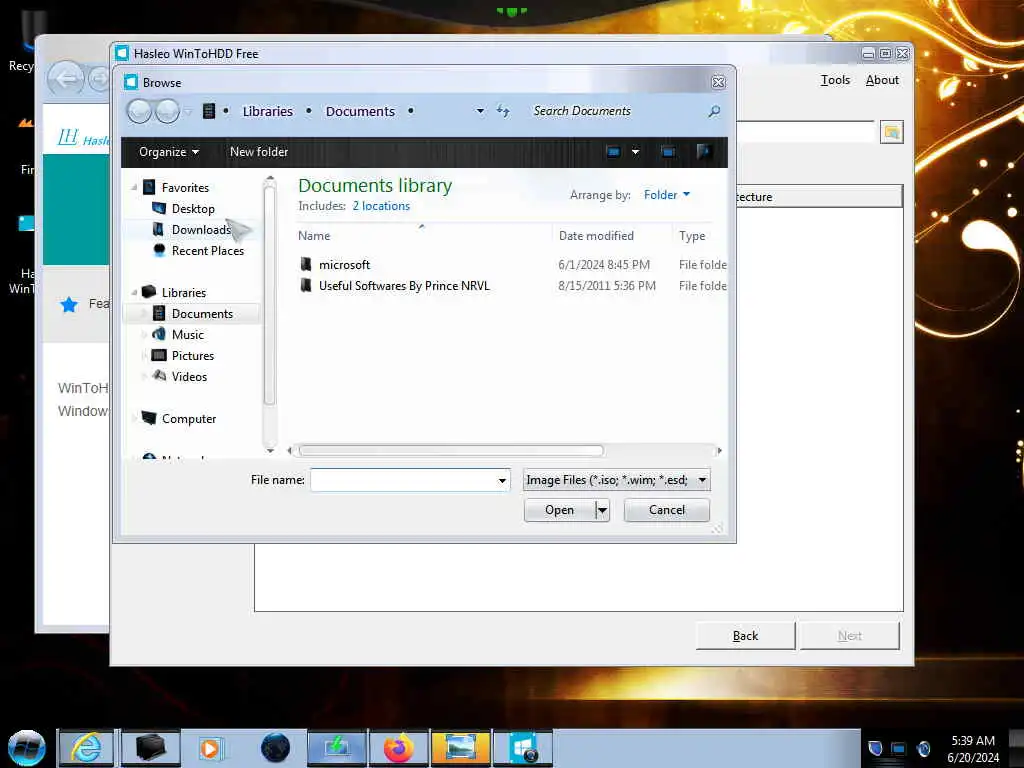Viewport: 1024px width, 768px height.
Task: Open the microsoft folder icon
Action: [306, 264]
